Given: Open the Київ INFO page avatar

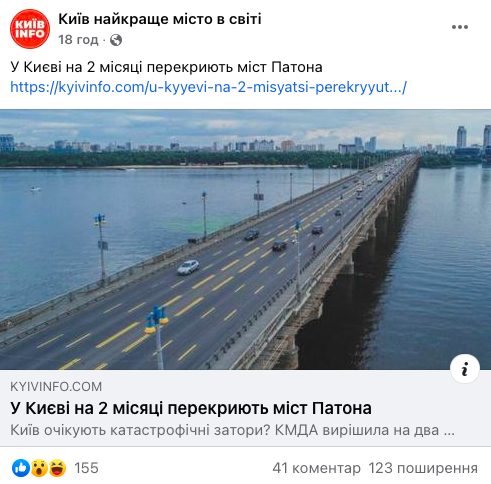Looking at the screenshot, I should [x=30, y=29].
